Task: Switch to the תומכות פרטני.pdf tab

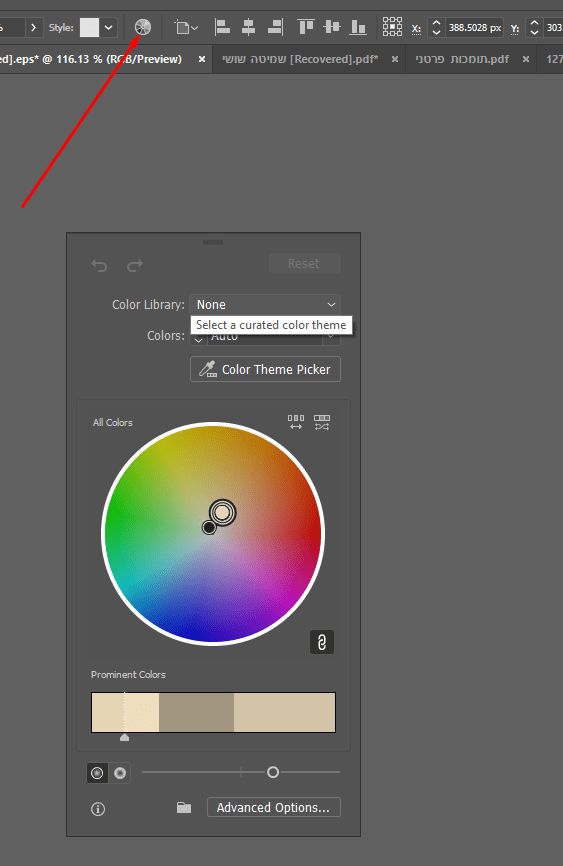Action: tap(462, 59)
